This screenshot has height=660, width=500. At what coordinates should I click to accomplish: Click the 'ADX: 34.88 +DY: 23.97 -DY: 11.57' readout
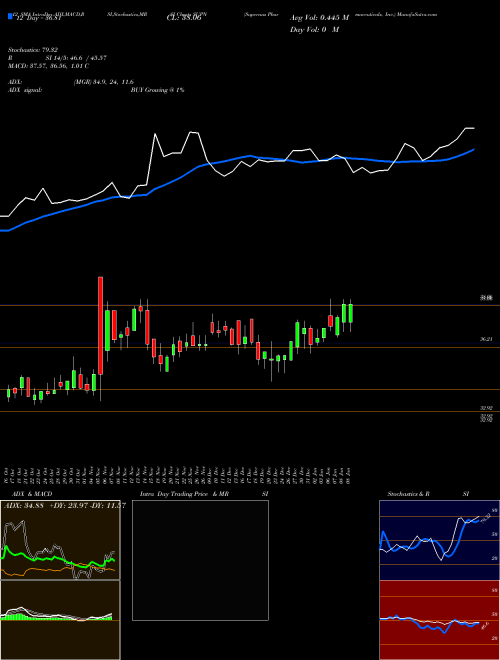[x=65, y=505]
